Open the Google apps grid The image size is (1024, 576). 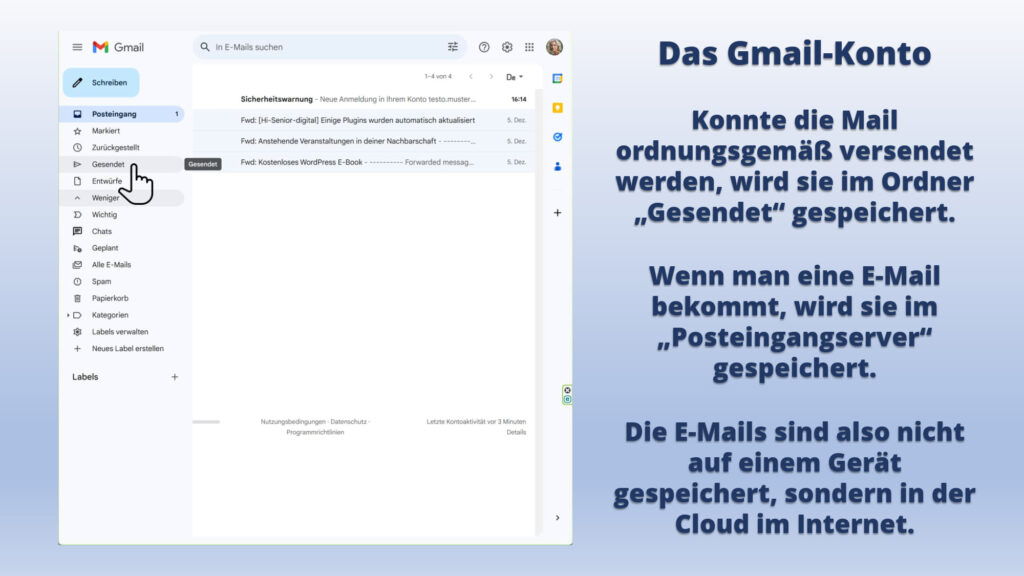click(x=529, y=47)
